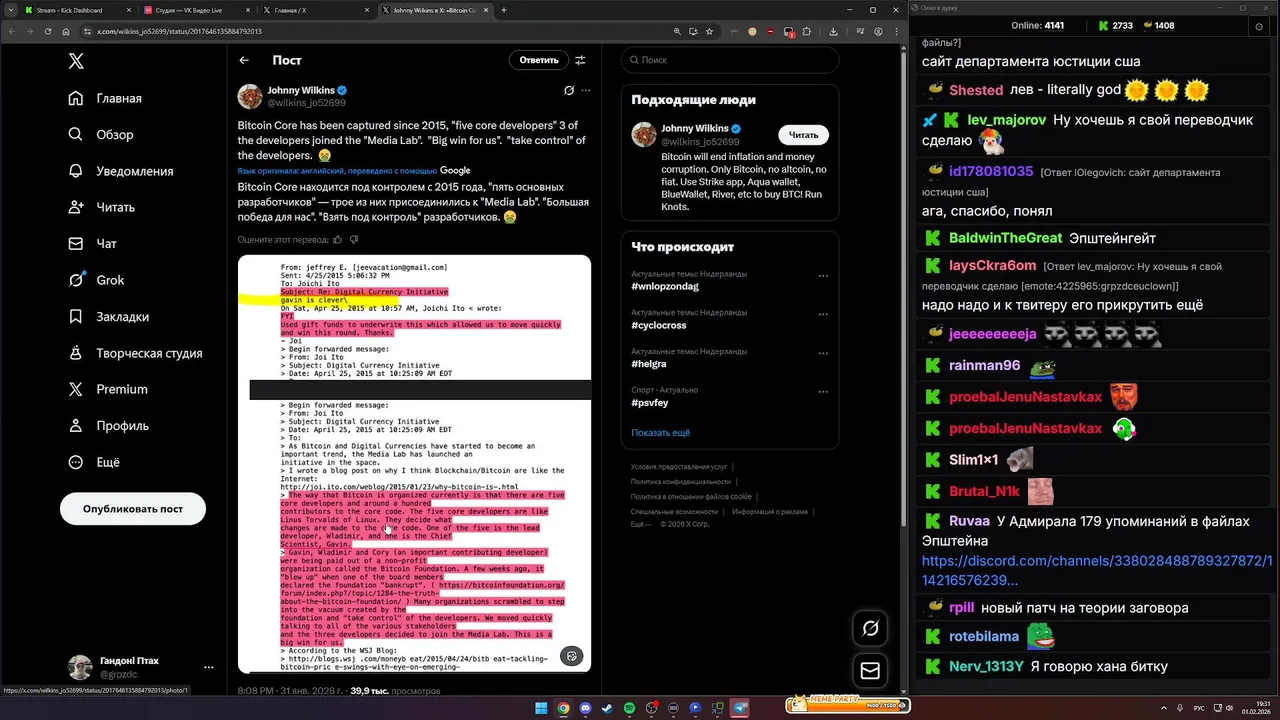Open Политика конфиденциальности footer link
The height and width of the screenshot is (720, 1280).
point(681,482)
